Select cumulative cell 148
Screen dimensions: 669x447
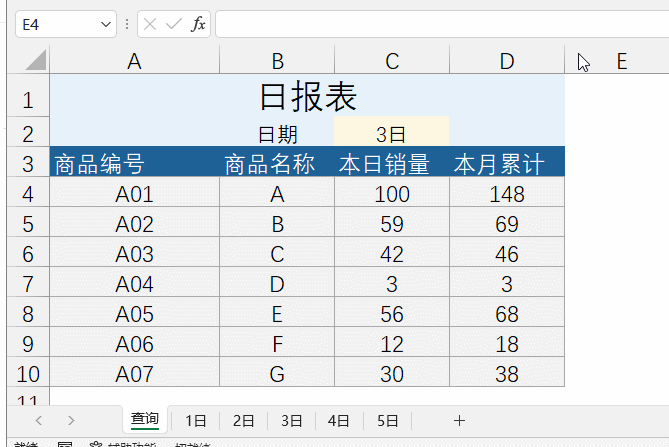[507, 192]
